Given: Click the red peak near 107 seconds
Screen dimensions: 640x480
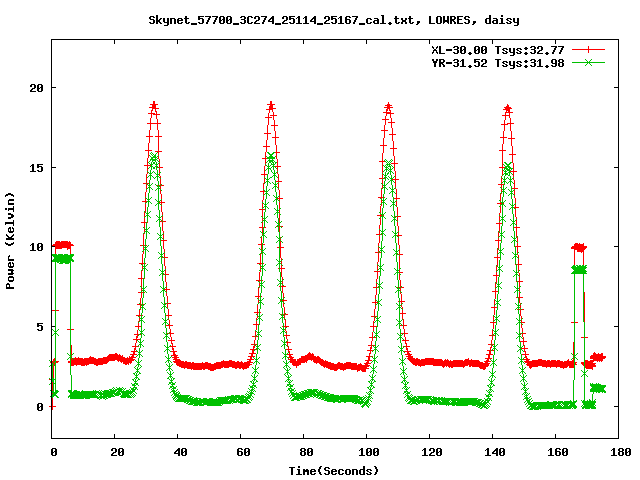Looking at the screenshot, I should pyautogui.click(x=388, y=107).
